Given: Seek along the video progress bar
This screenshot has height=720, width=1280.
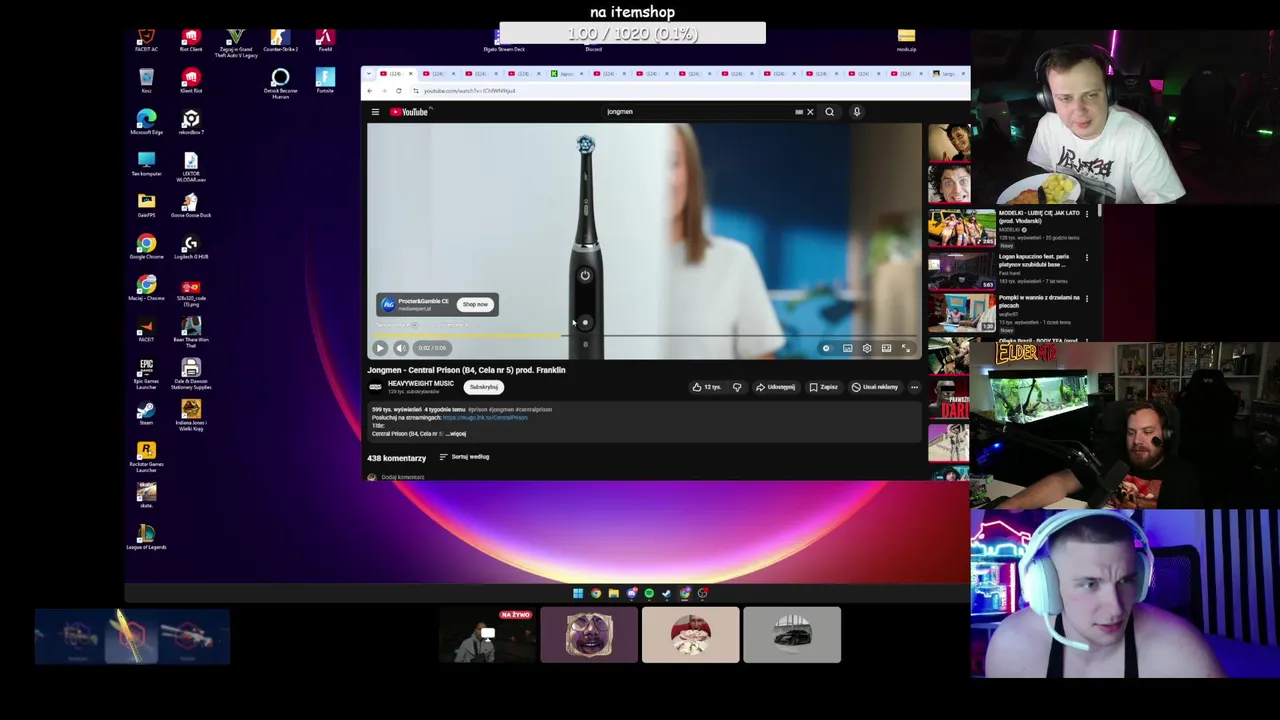Looking at the screenshot, I should (644, 336).
